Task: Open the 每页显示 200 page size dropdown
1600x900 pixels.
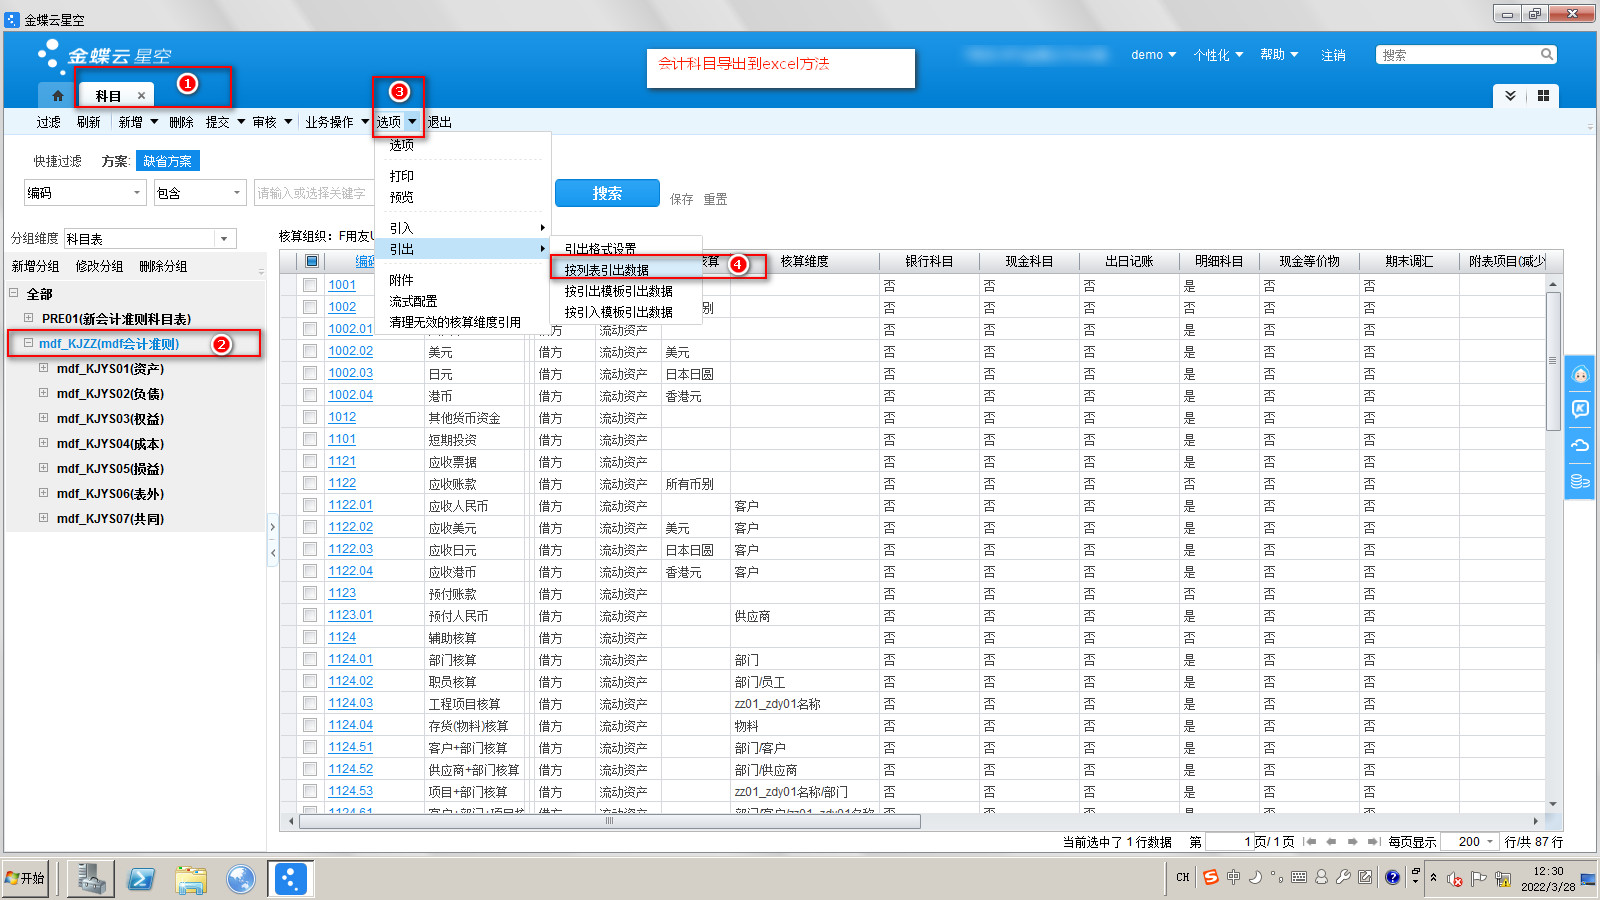Action: pyautogui.click(x=1490, y=842)
